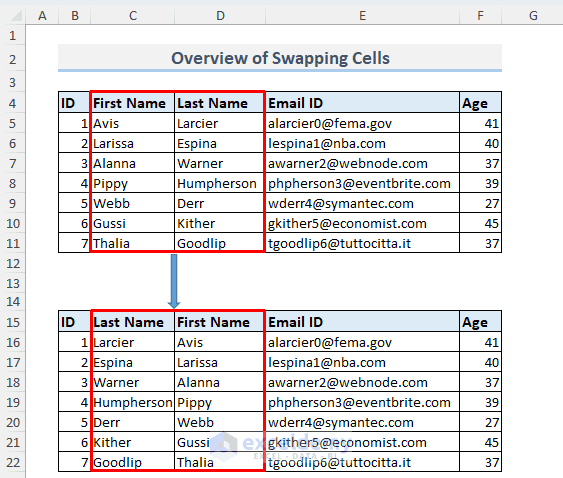The image size is (563, 478).
Task: Select cell 'Webb' in row 9
Action: click(x=132, y=203)
